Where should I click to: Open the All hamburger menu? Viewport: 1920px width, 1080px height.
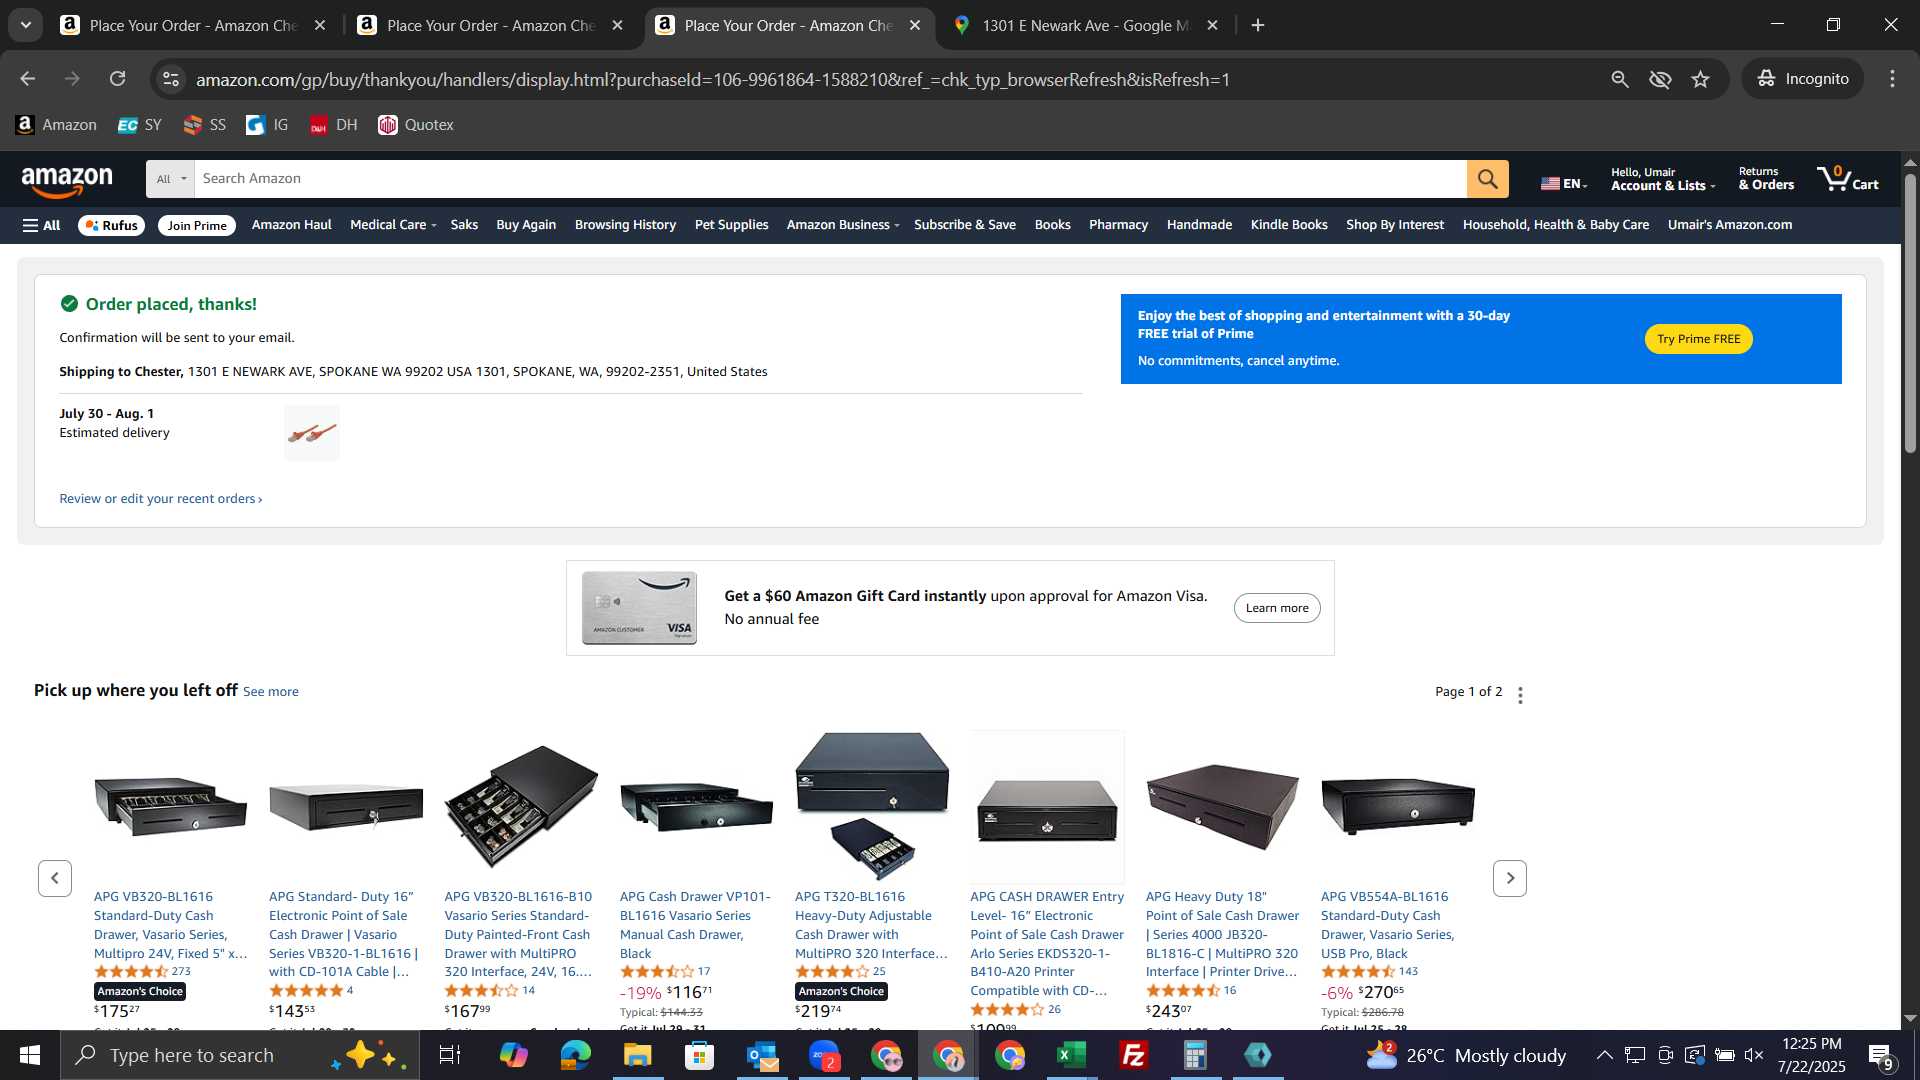41,225
